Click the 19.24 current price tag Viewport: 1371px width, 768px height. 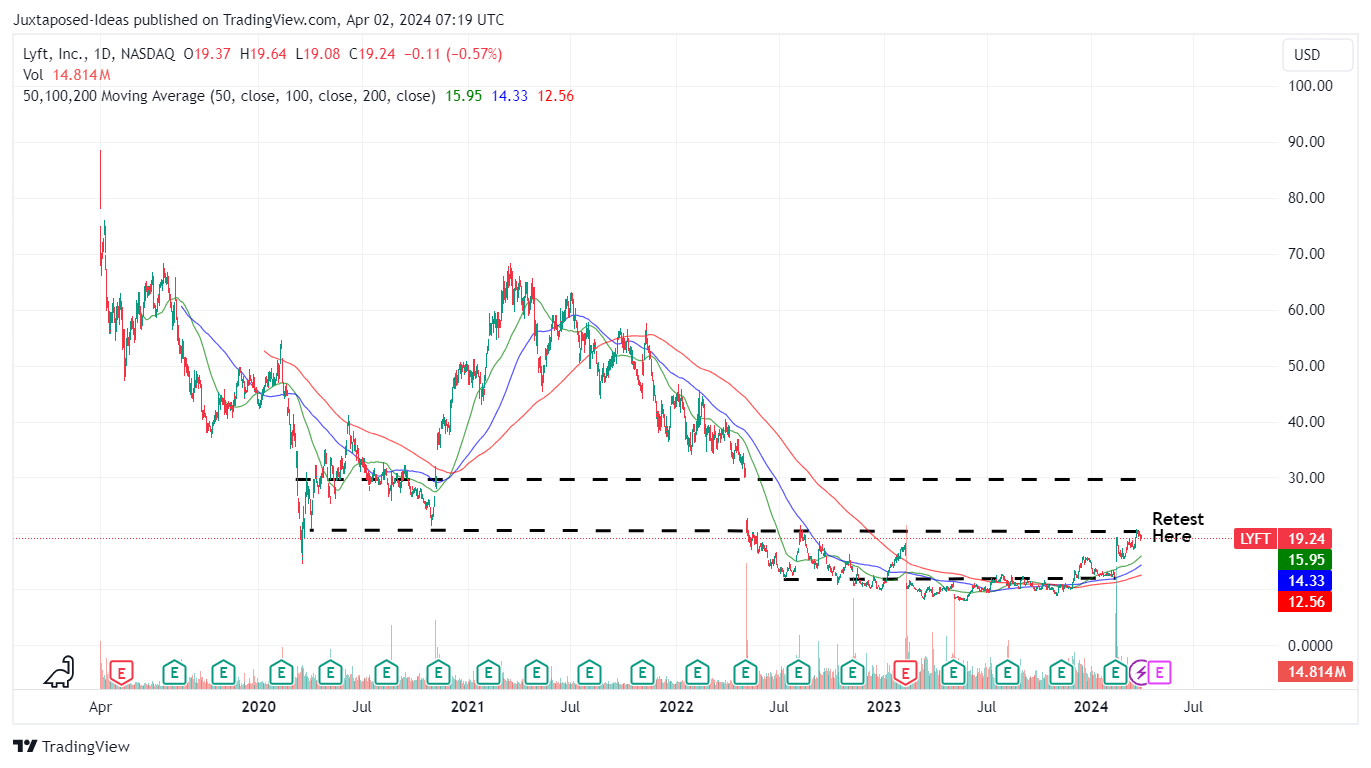click(1304, 538)
